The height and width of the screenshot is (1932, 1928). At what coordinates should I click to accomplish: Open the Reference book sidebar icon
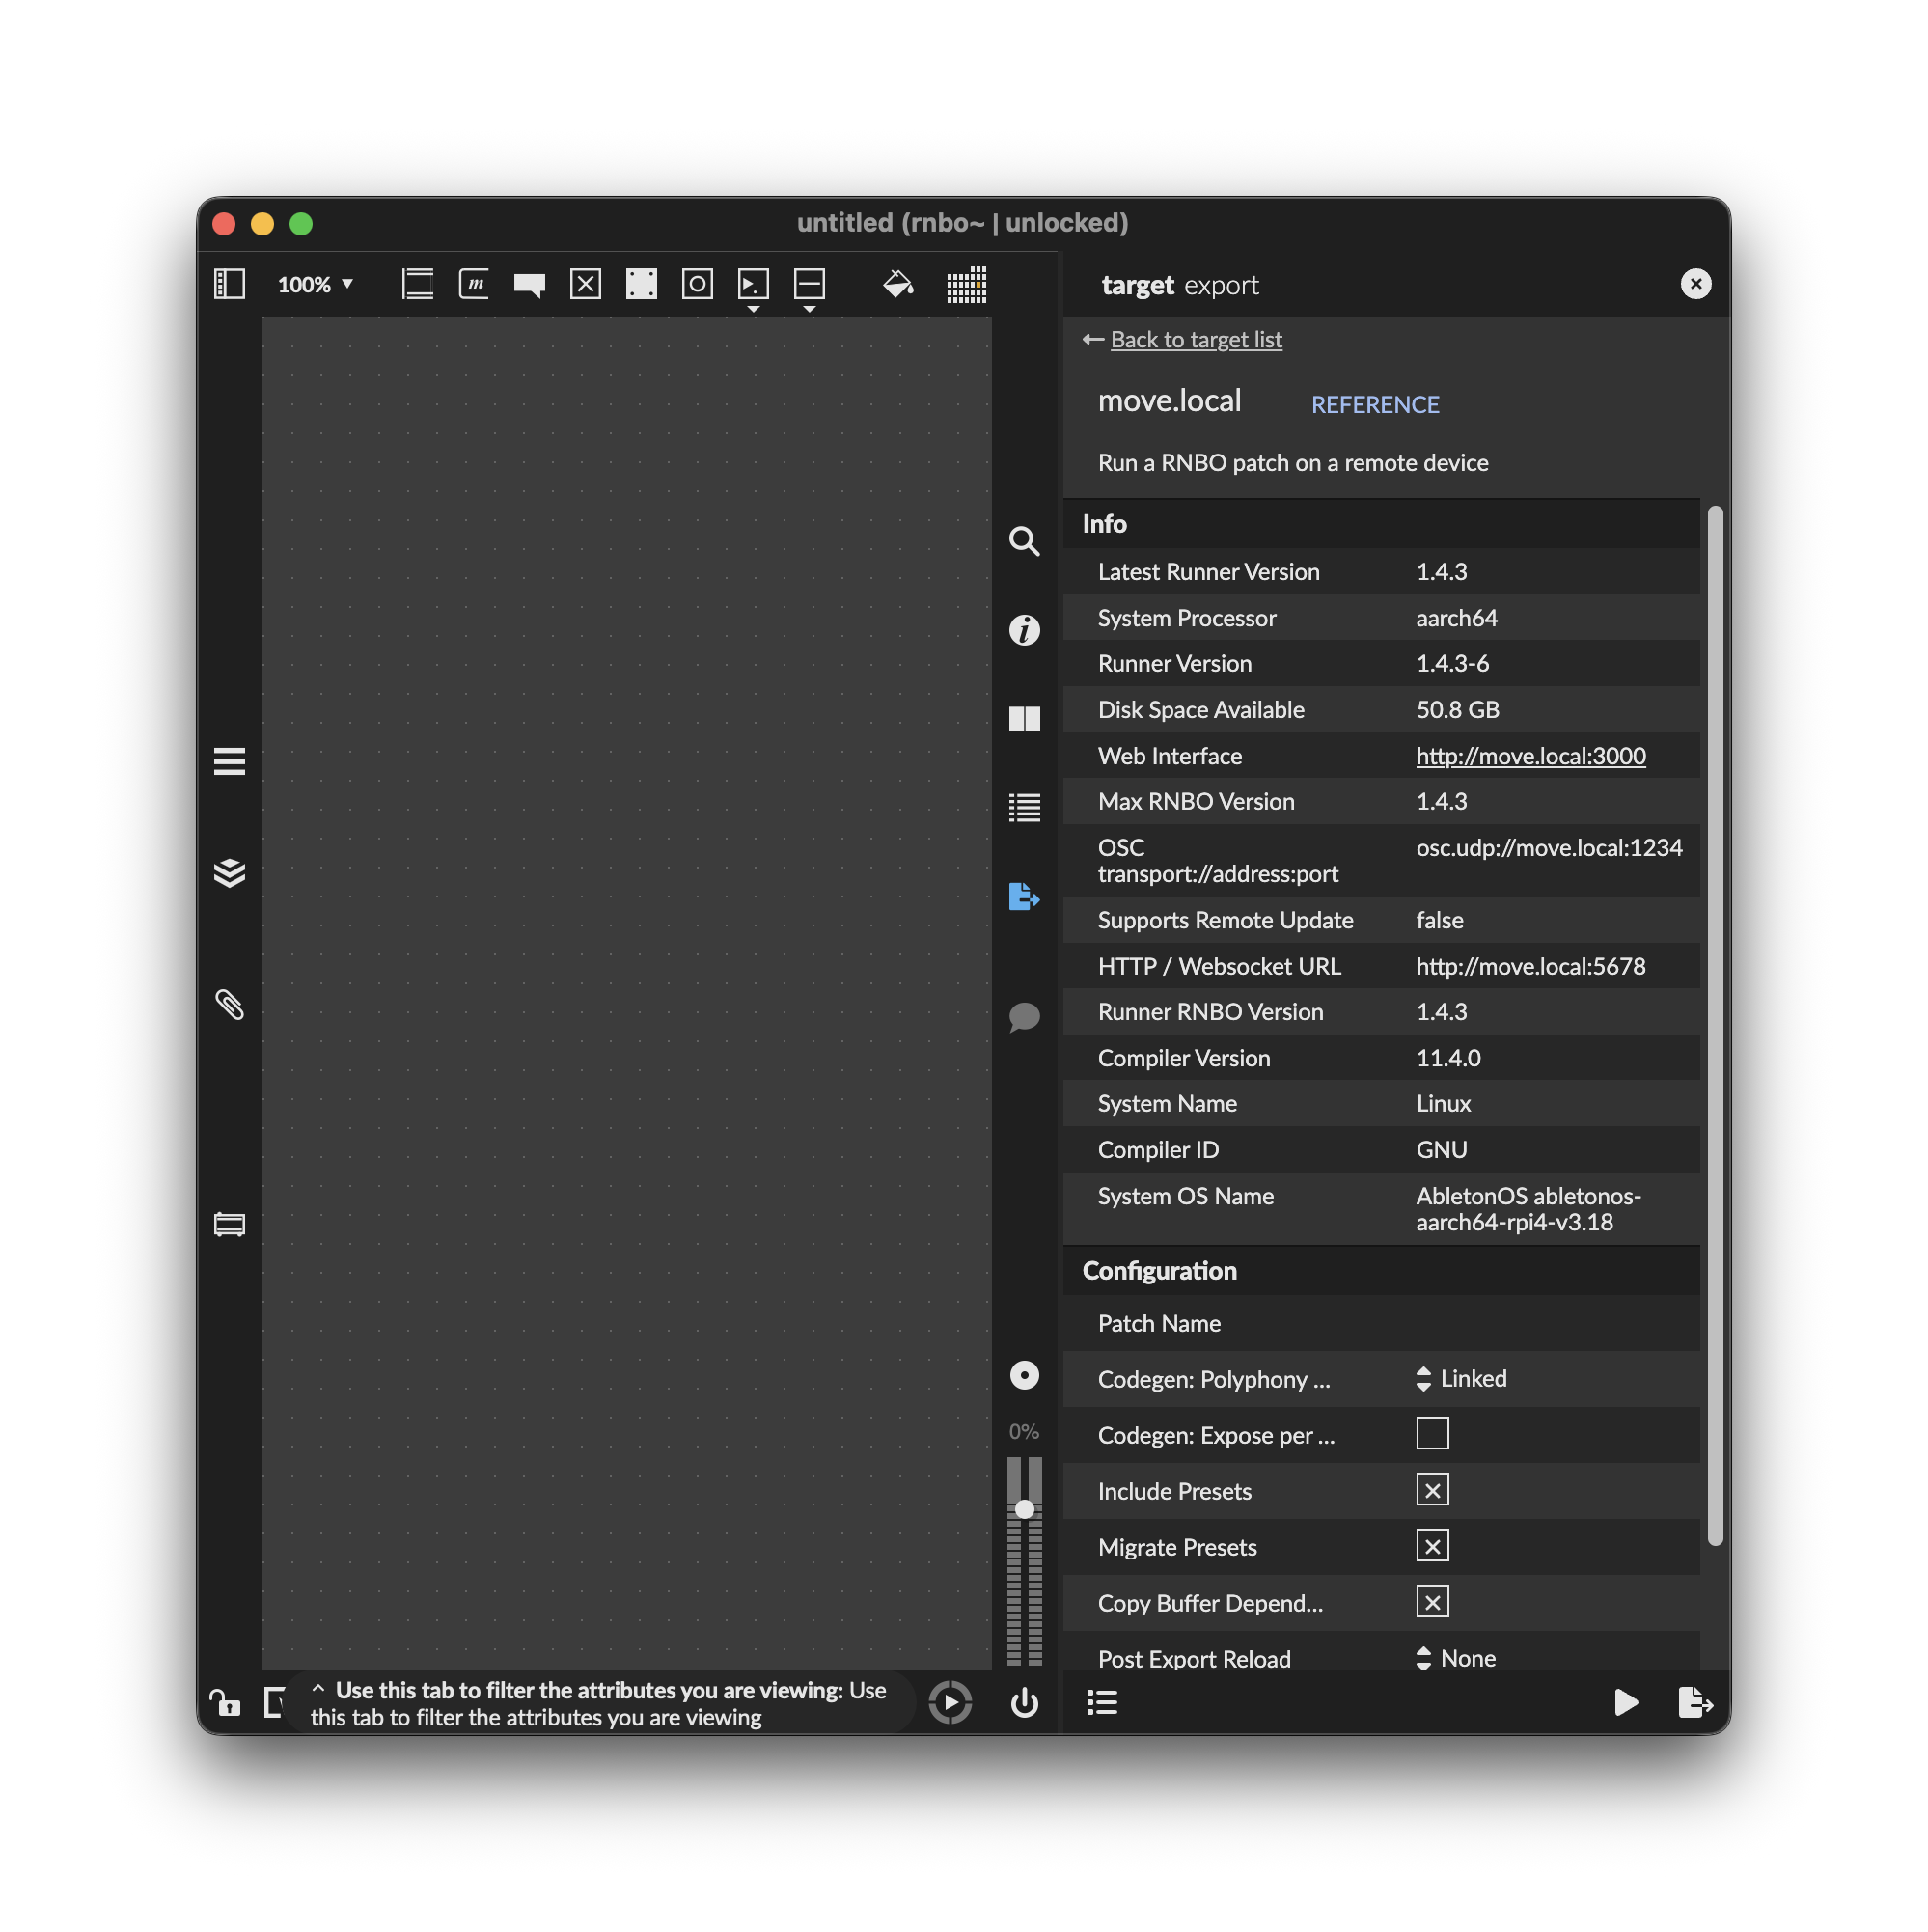click(1024, 719)
